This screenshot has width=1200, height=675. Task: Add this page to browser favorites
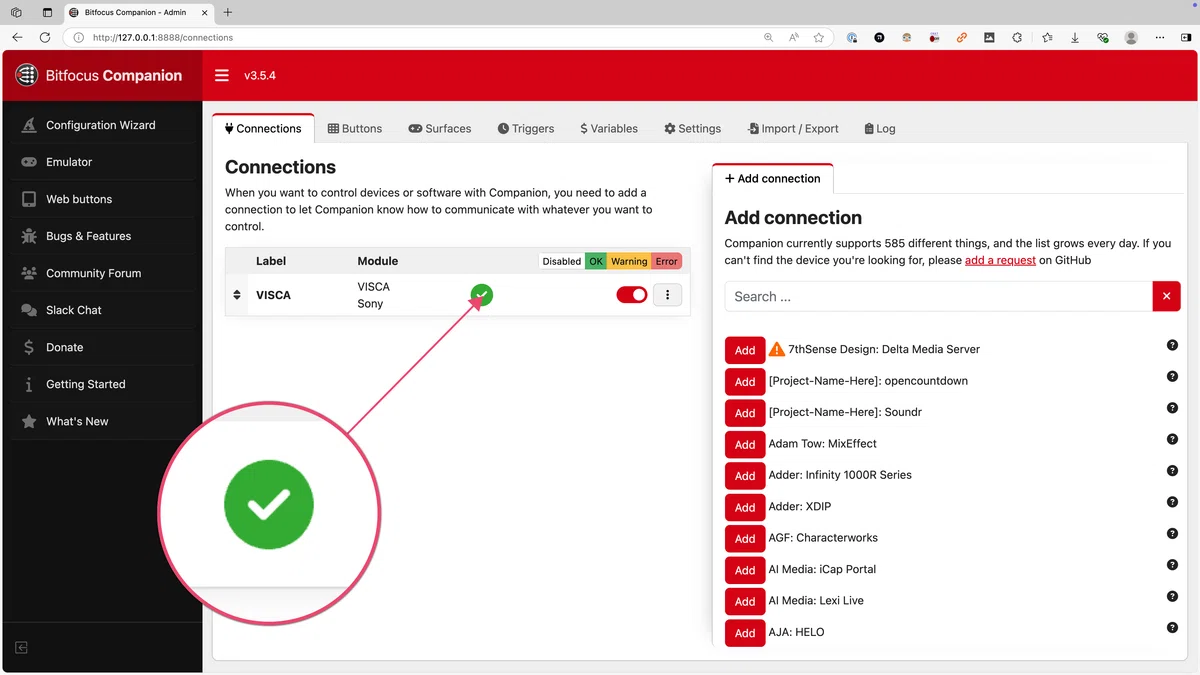tap(819, 37)
